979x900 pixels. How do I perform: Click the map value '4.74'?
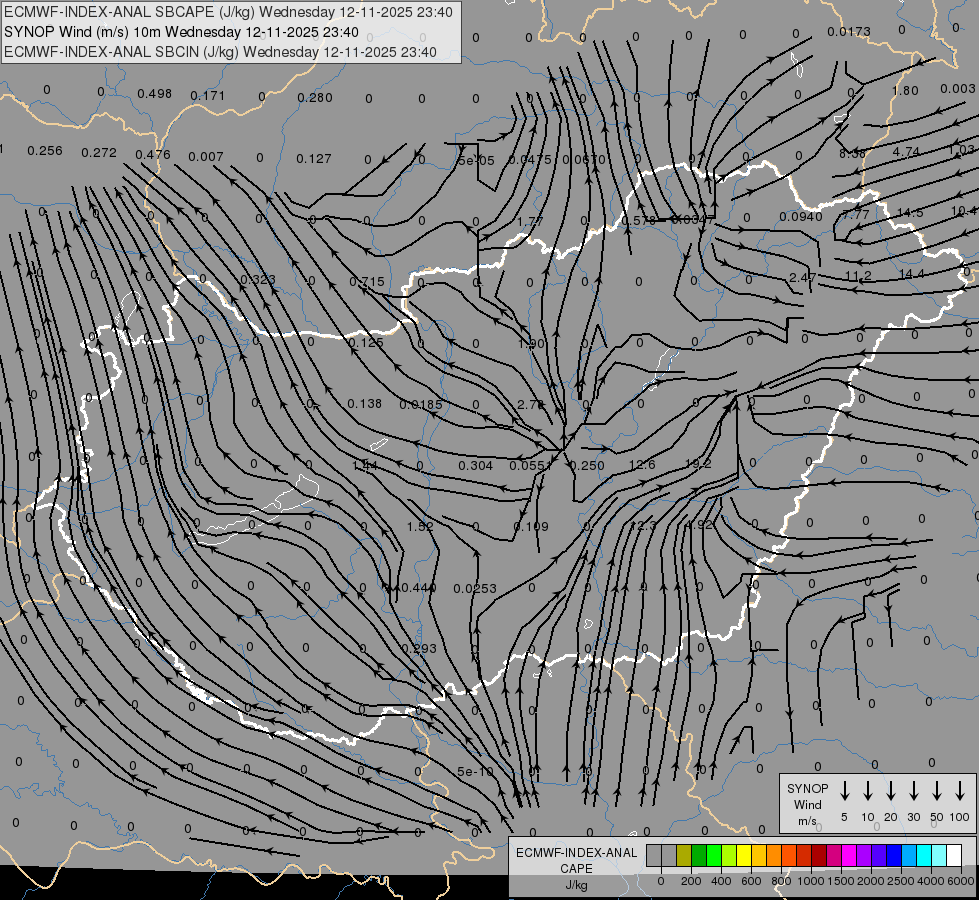(x=906, y=152)
